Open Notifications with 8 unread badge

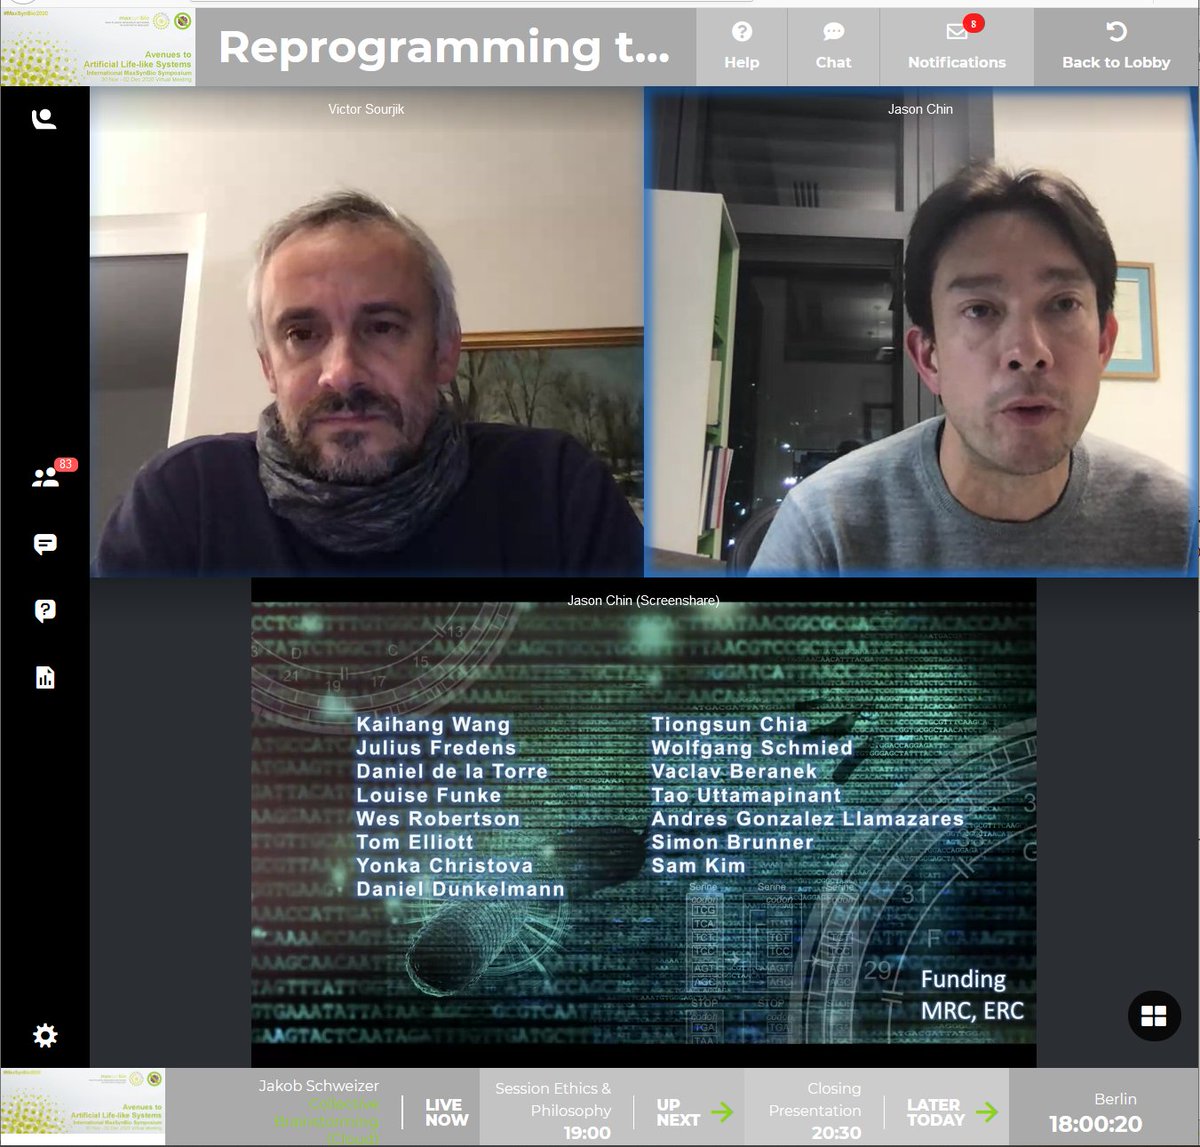[957, 47]
